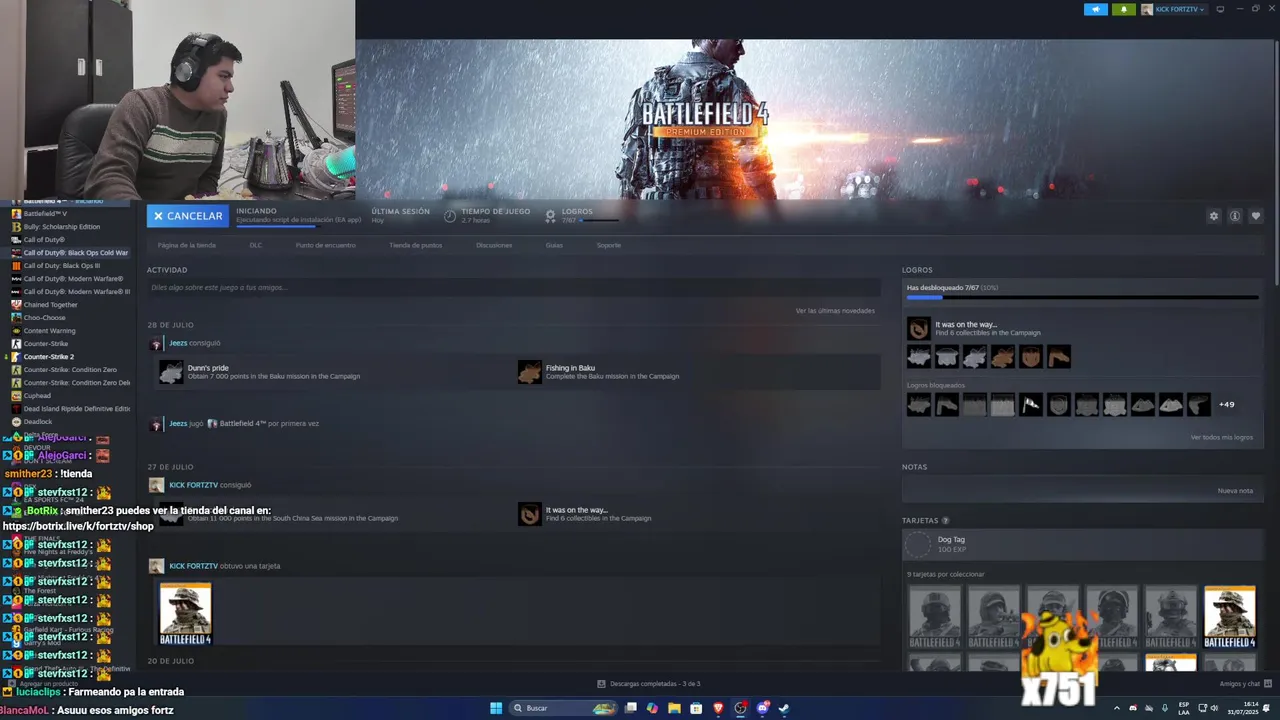This screenshot has height=720, width=1280.
Task: Open the KICK FORTZTV profile link, July 27
Action: tap(193, 485)
